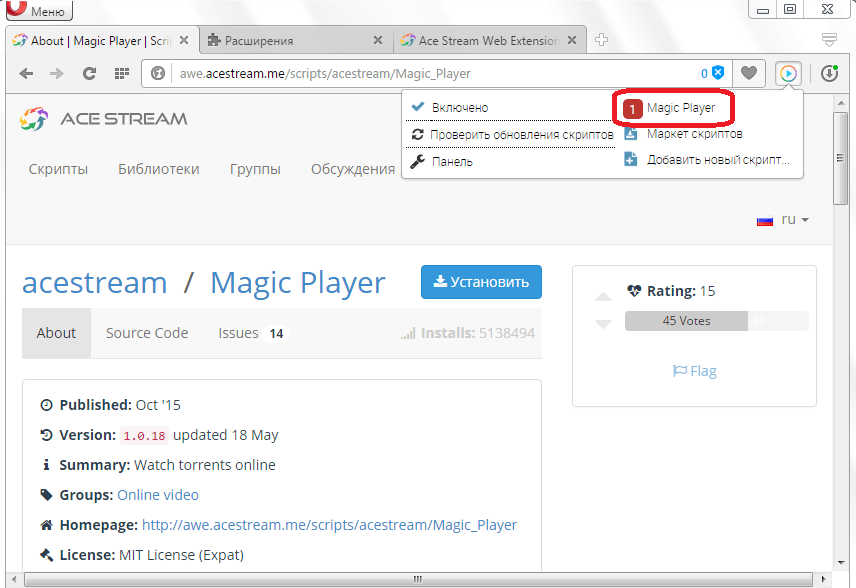The height and width of the screenshot is (588, 856).
Task: Open the Homepage URL link
Action: point(329,525)
